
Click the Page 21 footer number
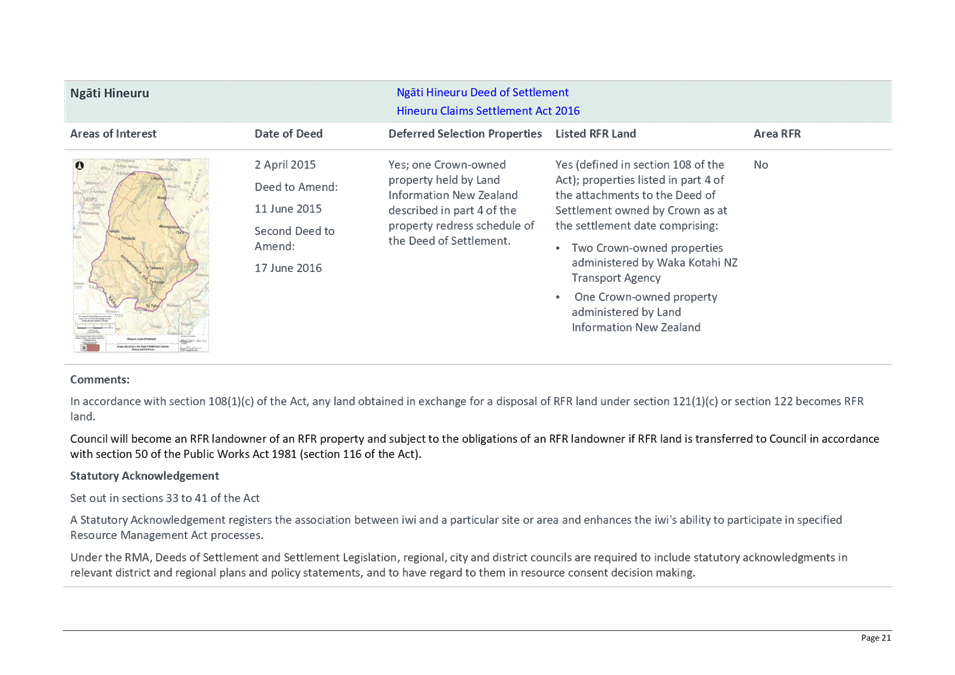(876, 638)
